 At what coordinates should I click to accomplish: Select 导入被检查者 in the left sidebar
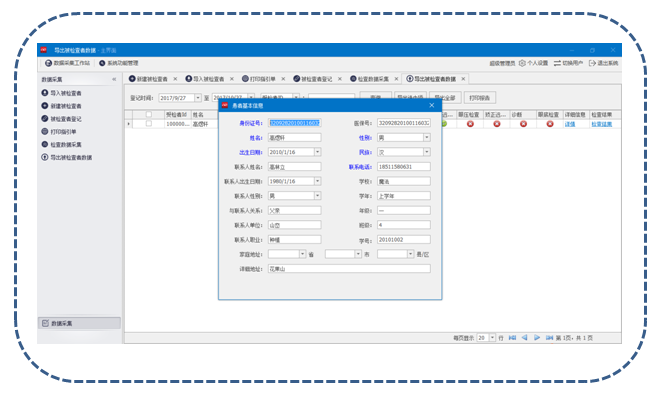click(62, 93)
